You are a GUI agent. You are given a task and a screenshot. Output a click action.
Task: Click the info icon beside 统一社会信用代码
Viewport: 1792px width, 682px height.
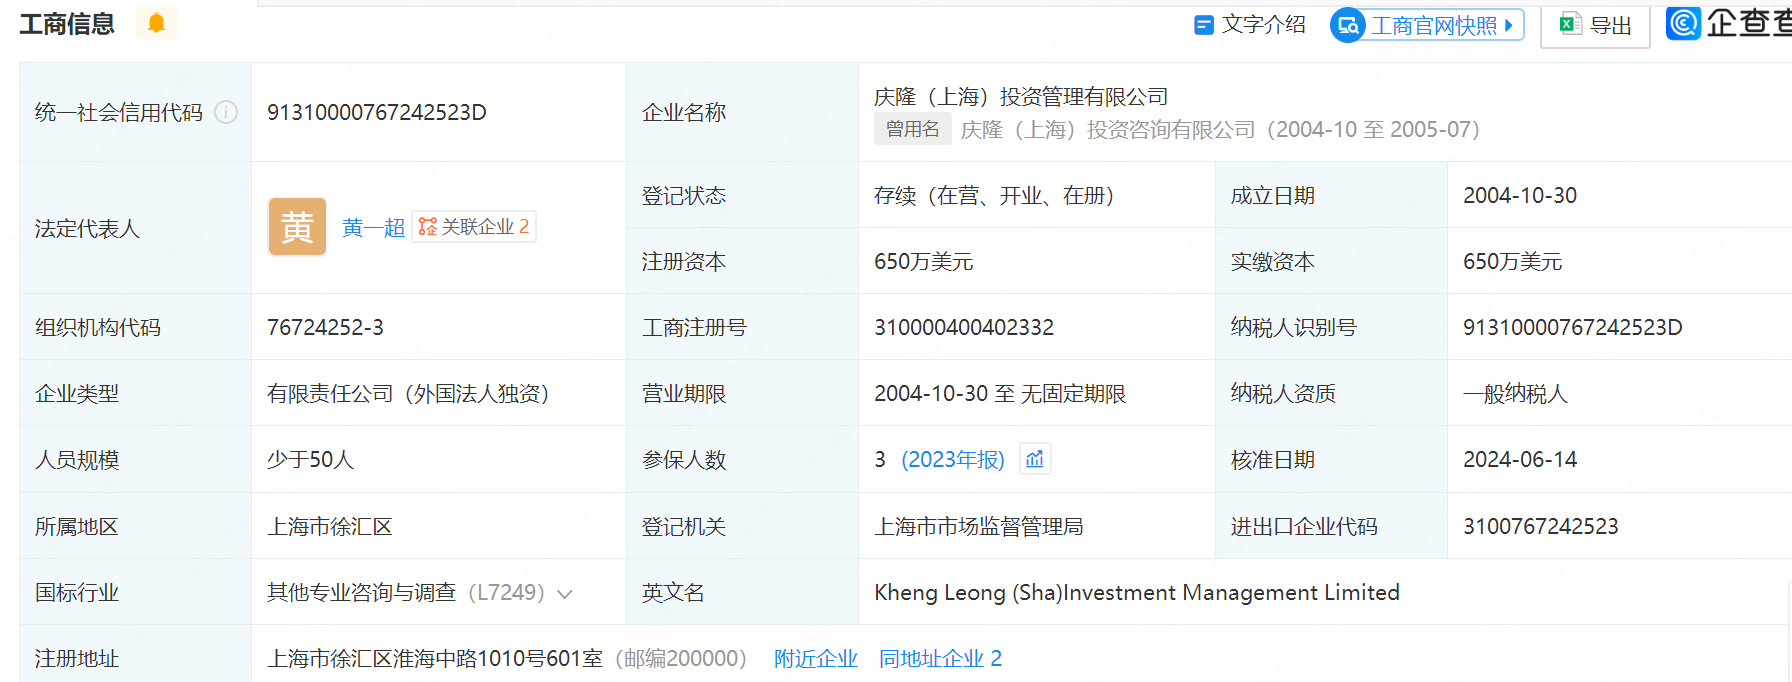(x=227, y=112)
